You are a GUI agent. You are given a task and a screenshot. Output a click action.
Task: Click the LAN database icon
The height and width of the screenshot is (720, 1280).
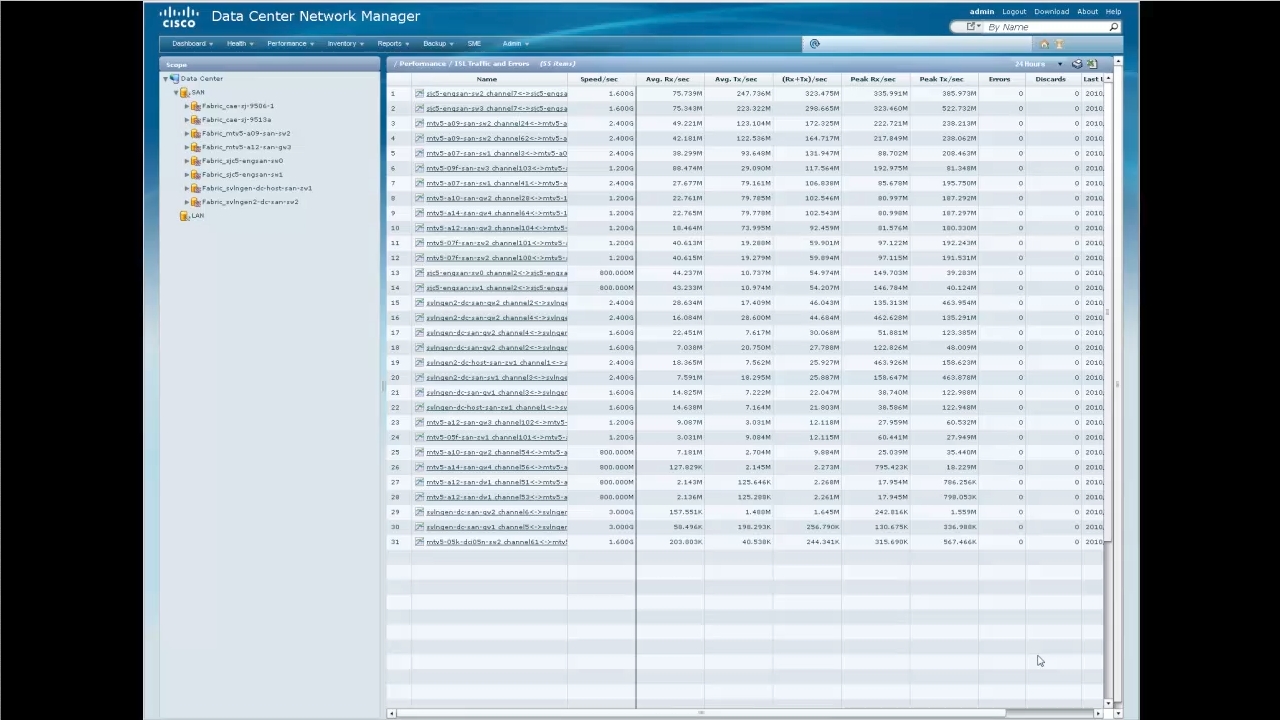pos(185,215)
